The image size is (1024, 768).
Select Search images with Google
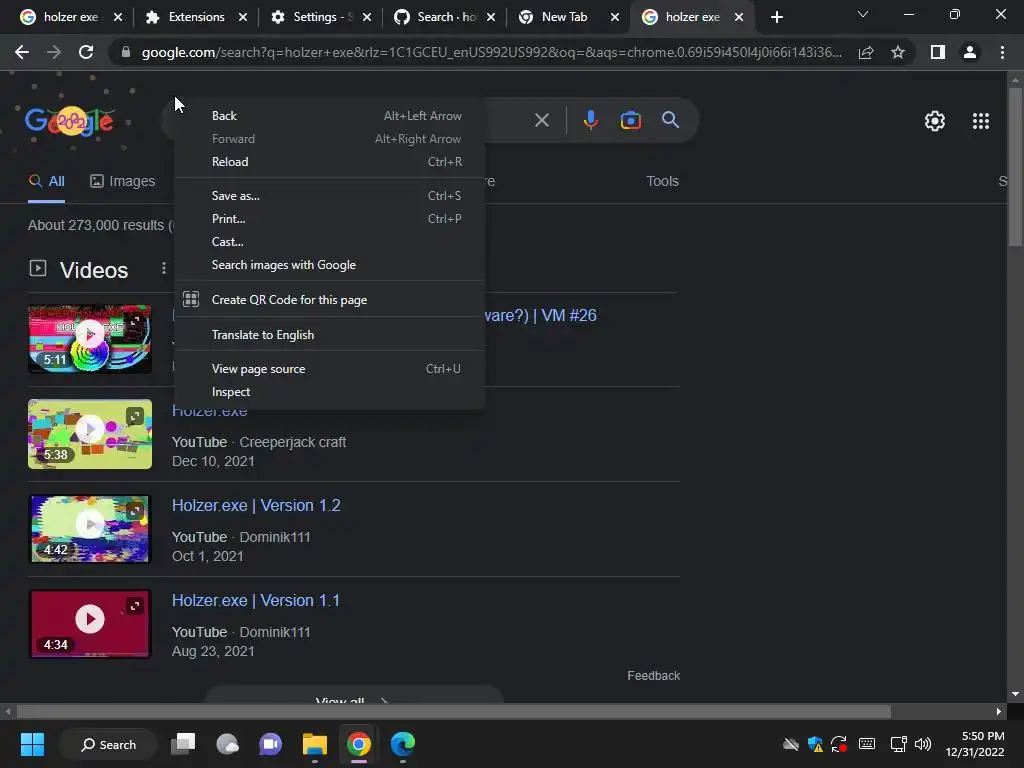click(329, 264)
